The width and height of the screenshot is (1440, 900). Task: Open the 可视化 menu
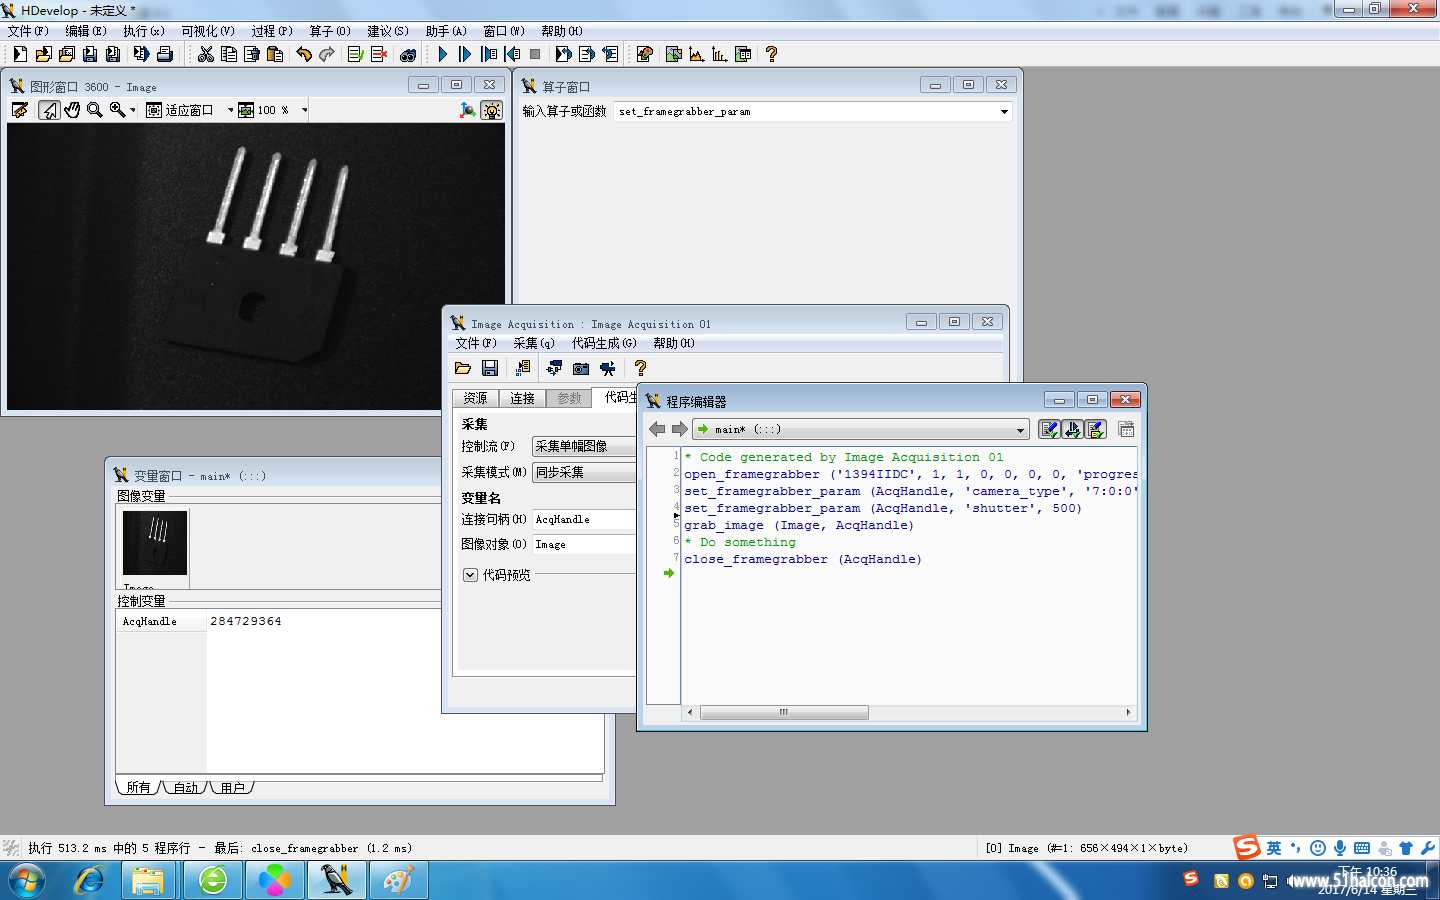208,31
